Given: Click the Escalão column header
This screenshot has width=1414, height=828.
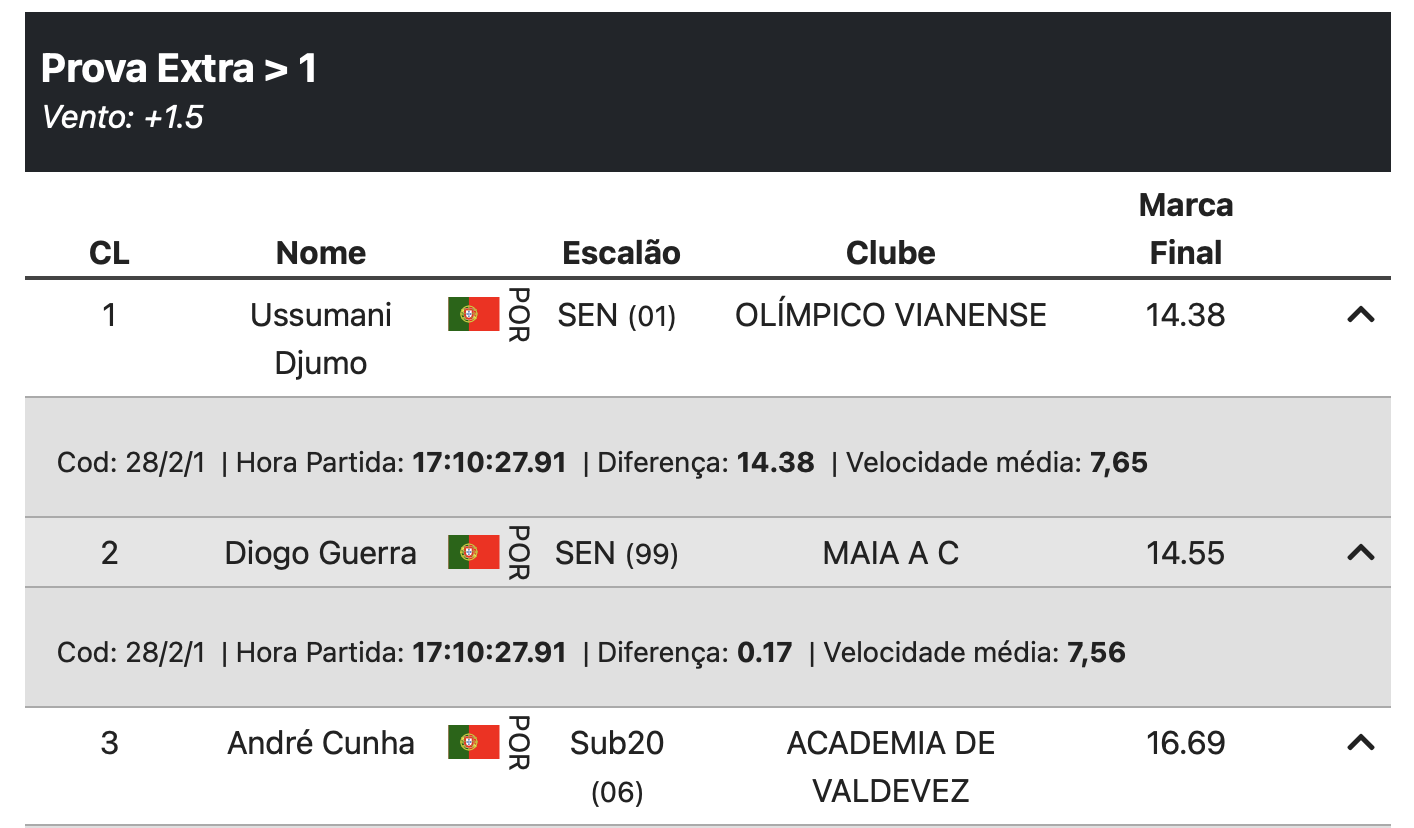Looking at the screenshot, I should (621, 253).
